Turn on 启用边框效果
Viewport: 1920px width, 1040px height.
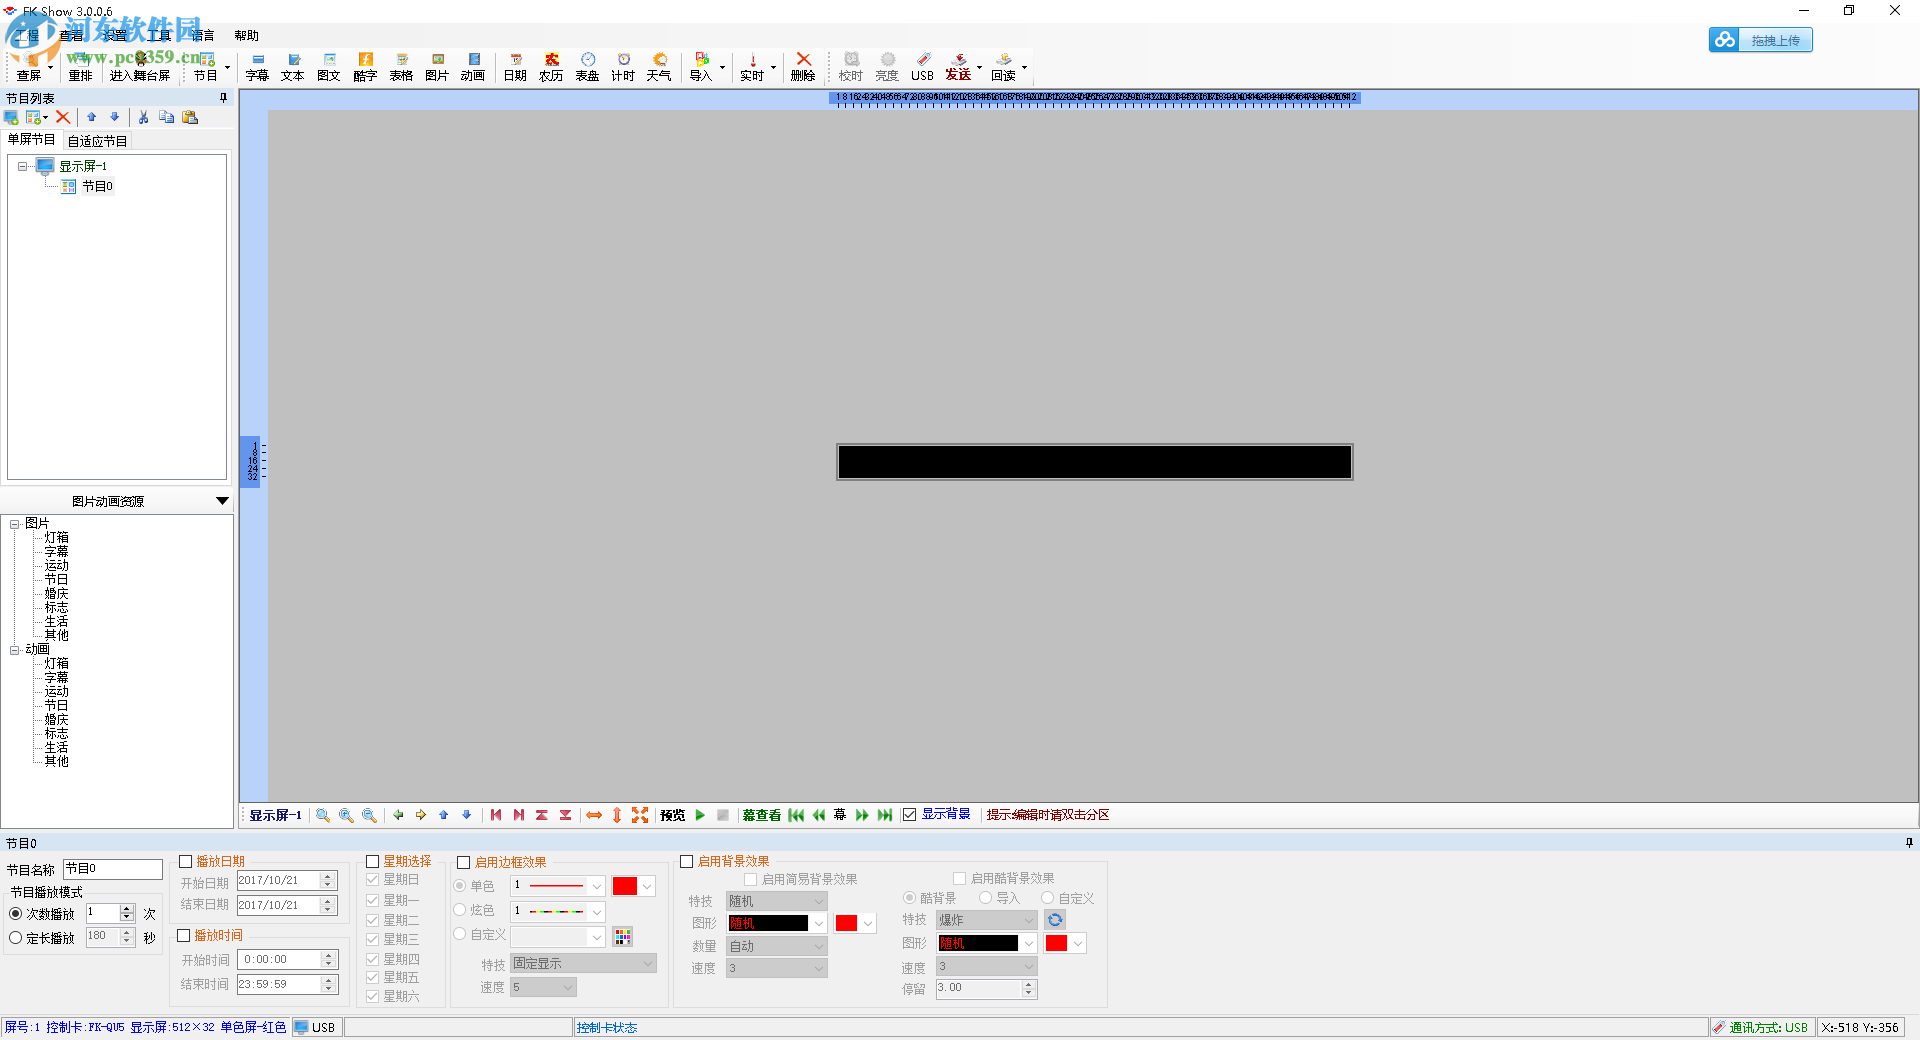(x=463, y=862)
